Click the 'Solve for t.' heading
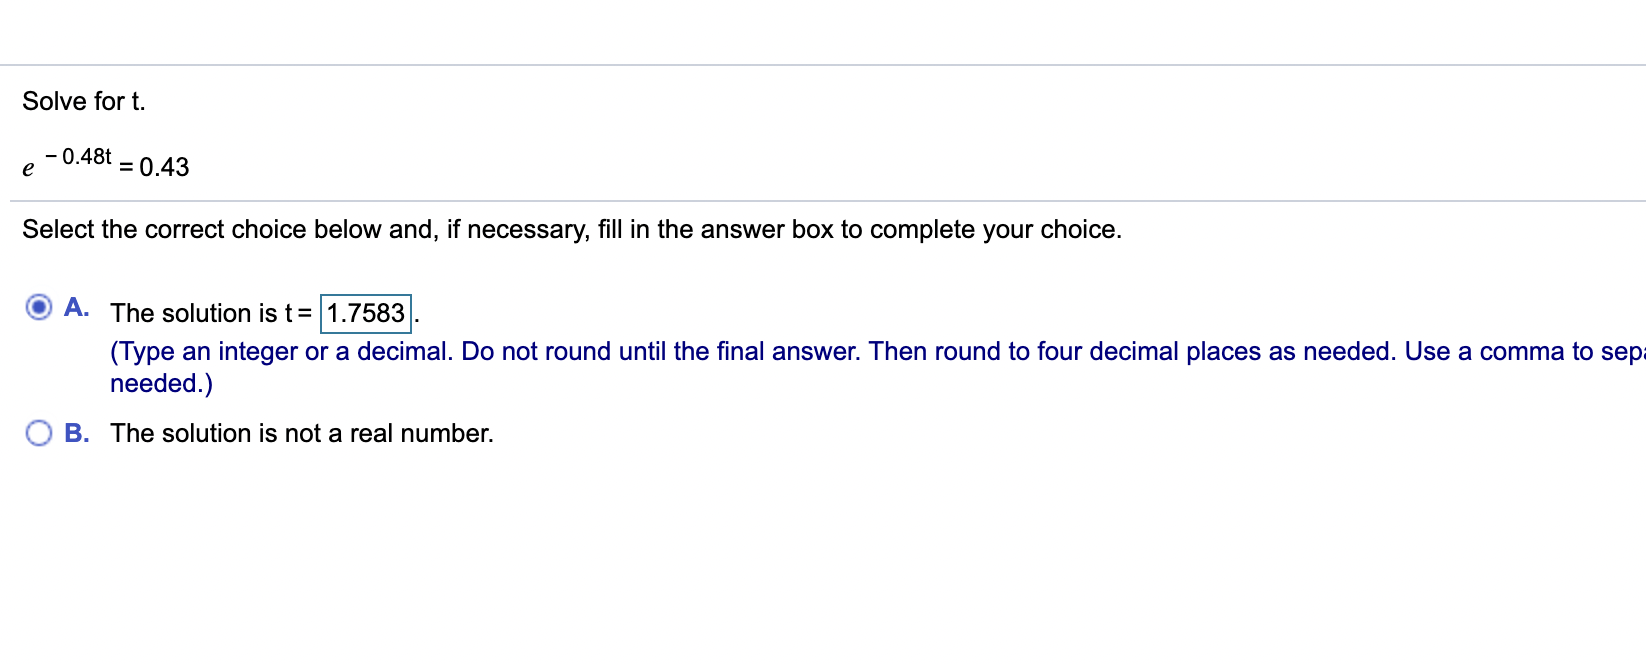 tap(84, 100)
